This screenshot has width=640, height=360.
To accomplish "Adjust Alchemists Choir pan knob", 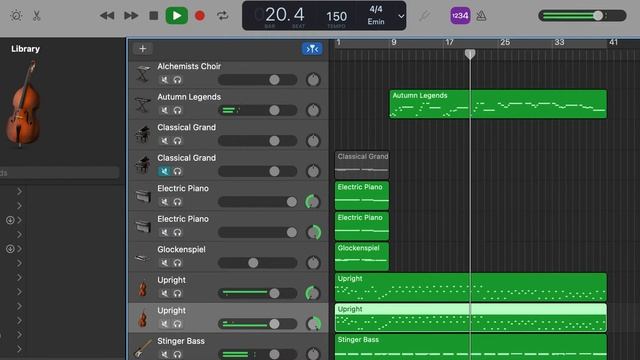I will 313,80.
